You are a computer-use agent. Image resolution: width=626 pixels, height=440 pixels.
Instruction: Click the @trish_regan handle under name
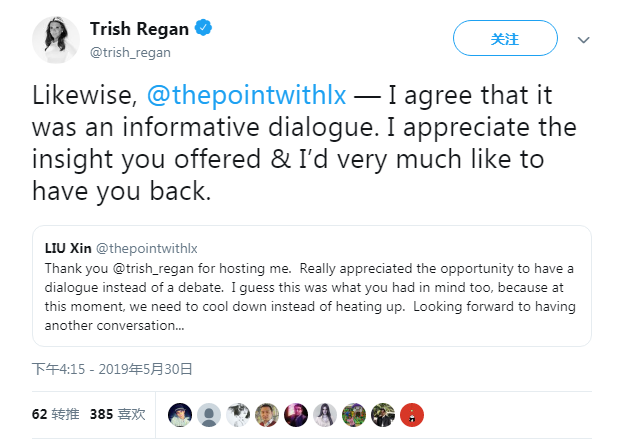click(130, 52)
